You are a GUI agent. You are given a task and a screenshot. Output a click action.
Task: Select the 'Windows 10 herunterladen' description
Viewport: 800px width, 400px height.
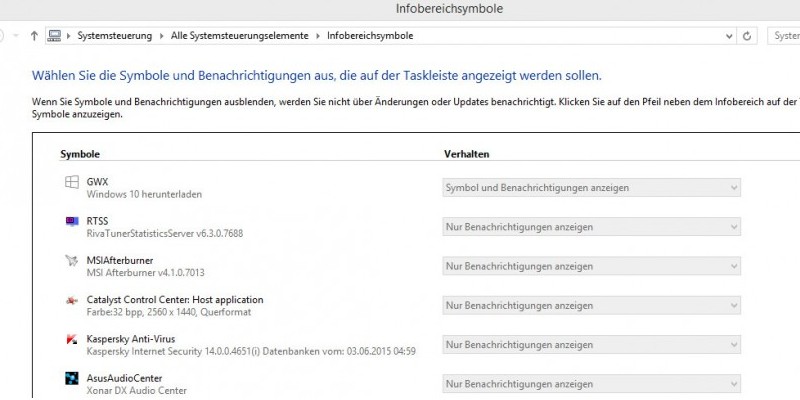point(144,194)
